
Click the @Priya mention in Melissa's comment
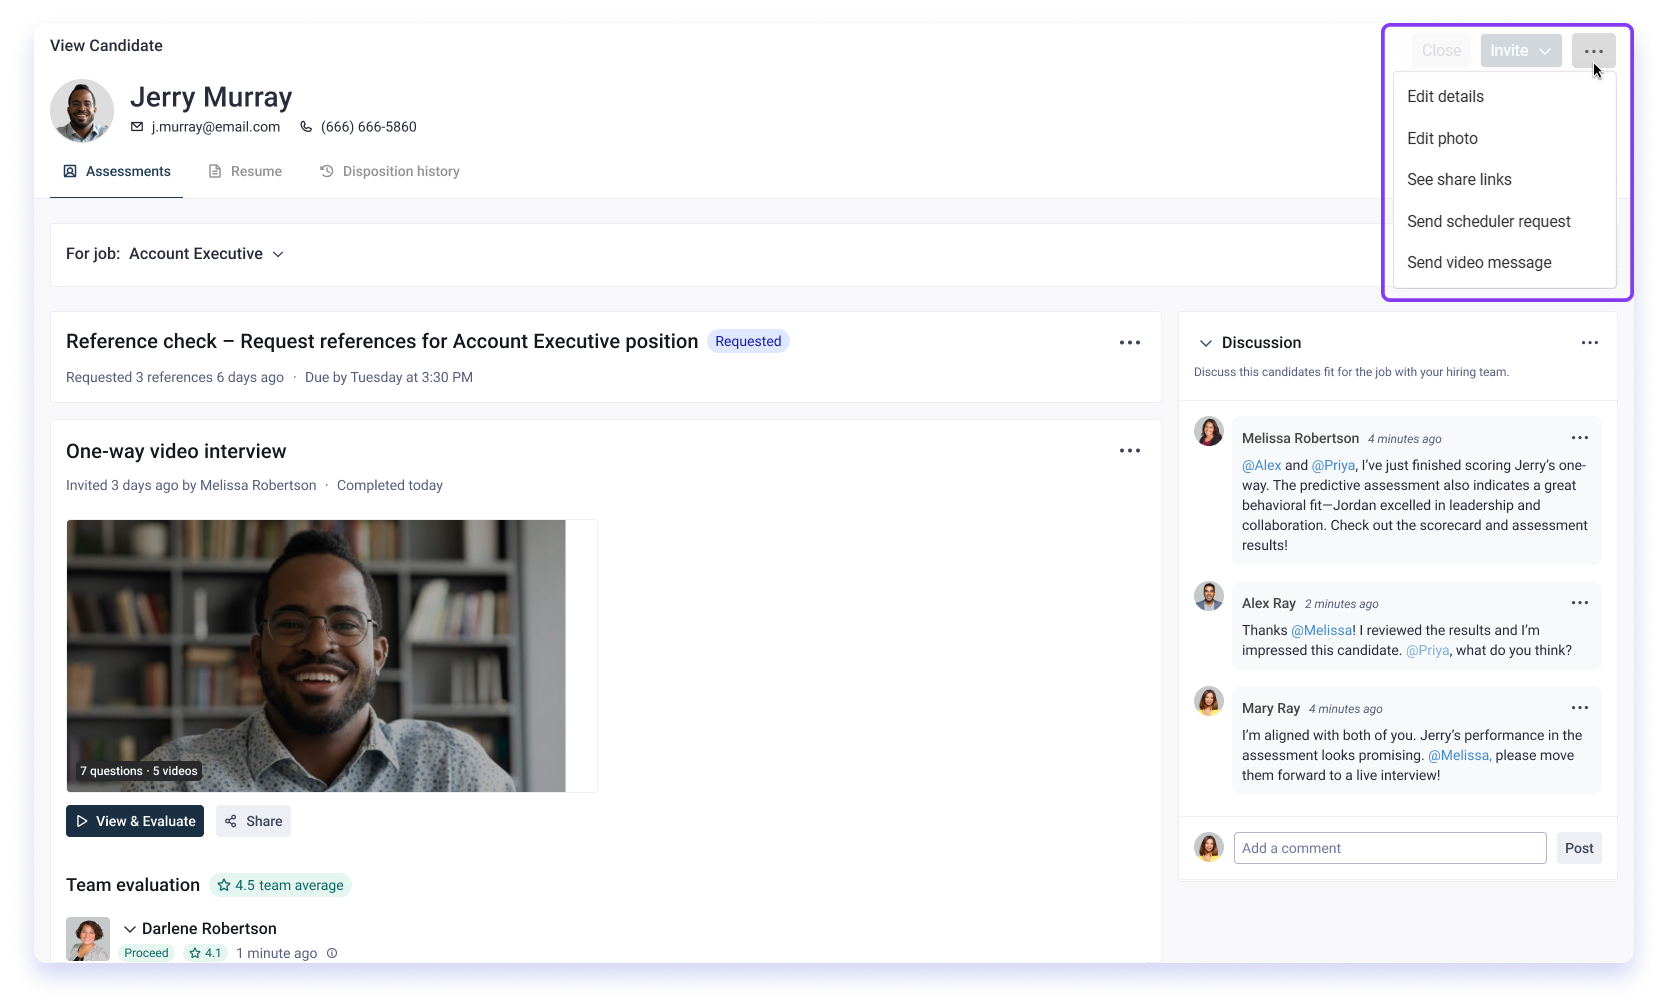(x=1333, y=465)
